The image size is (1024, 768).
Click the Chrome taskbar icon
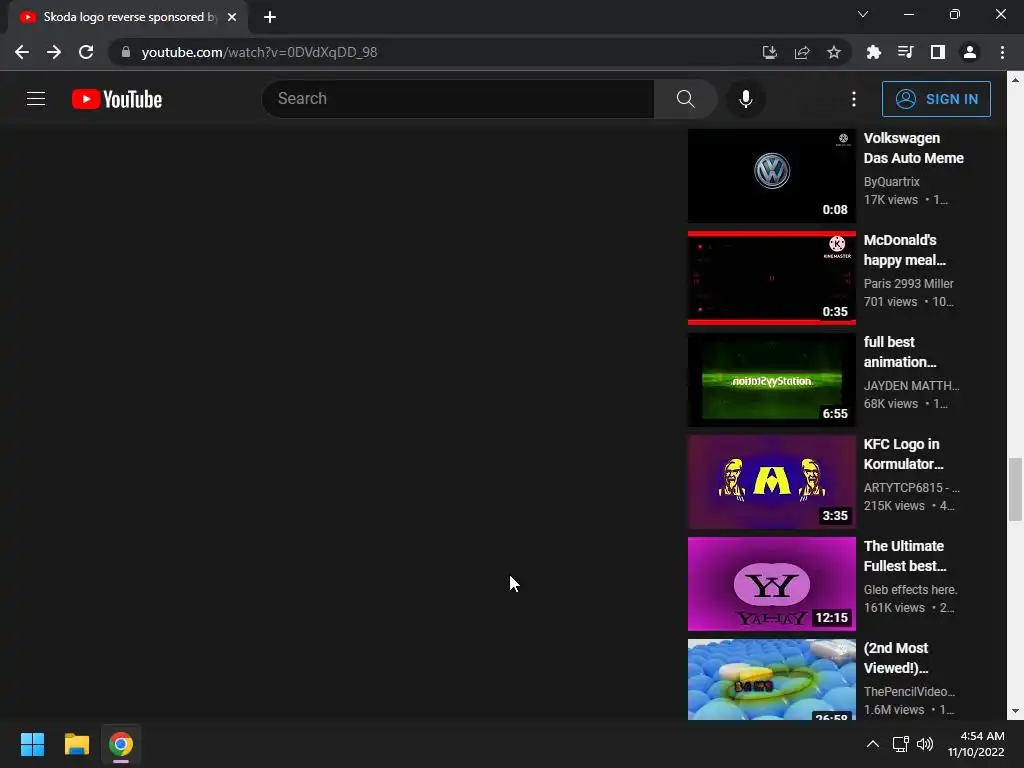coord(121,744)
